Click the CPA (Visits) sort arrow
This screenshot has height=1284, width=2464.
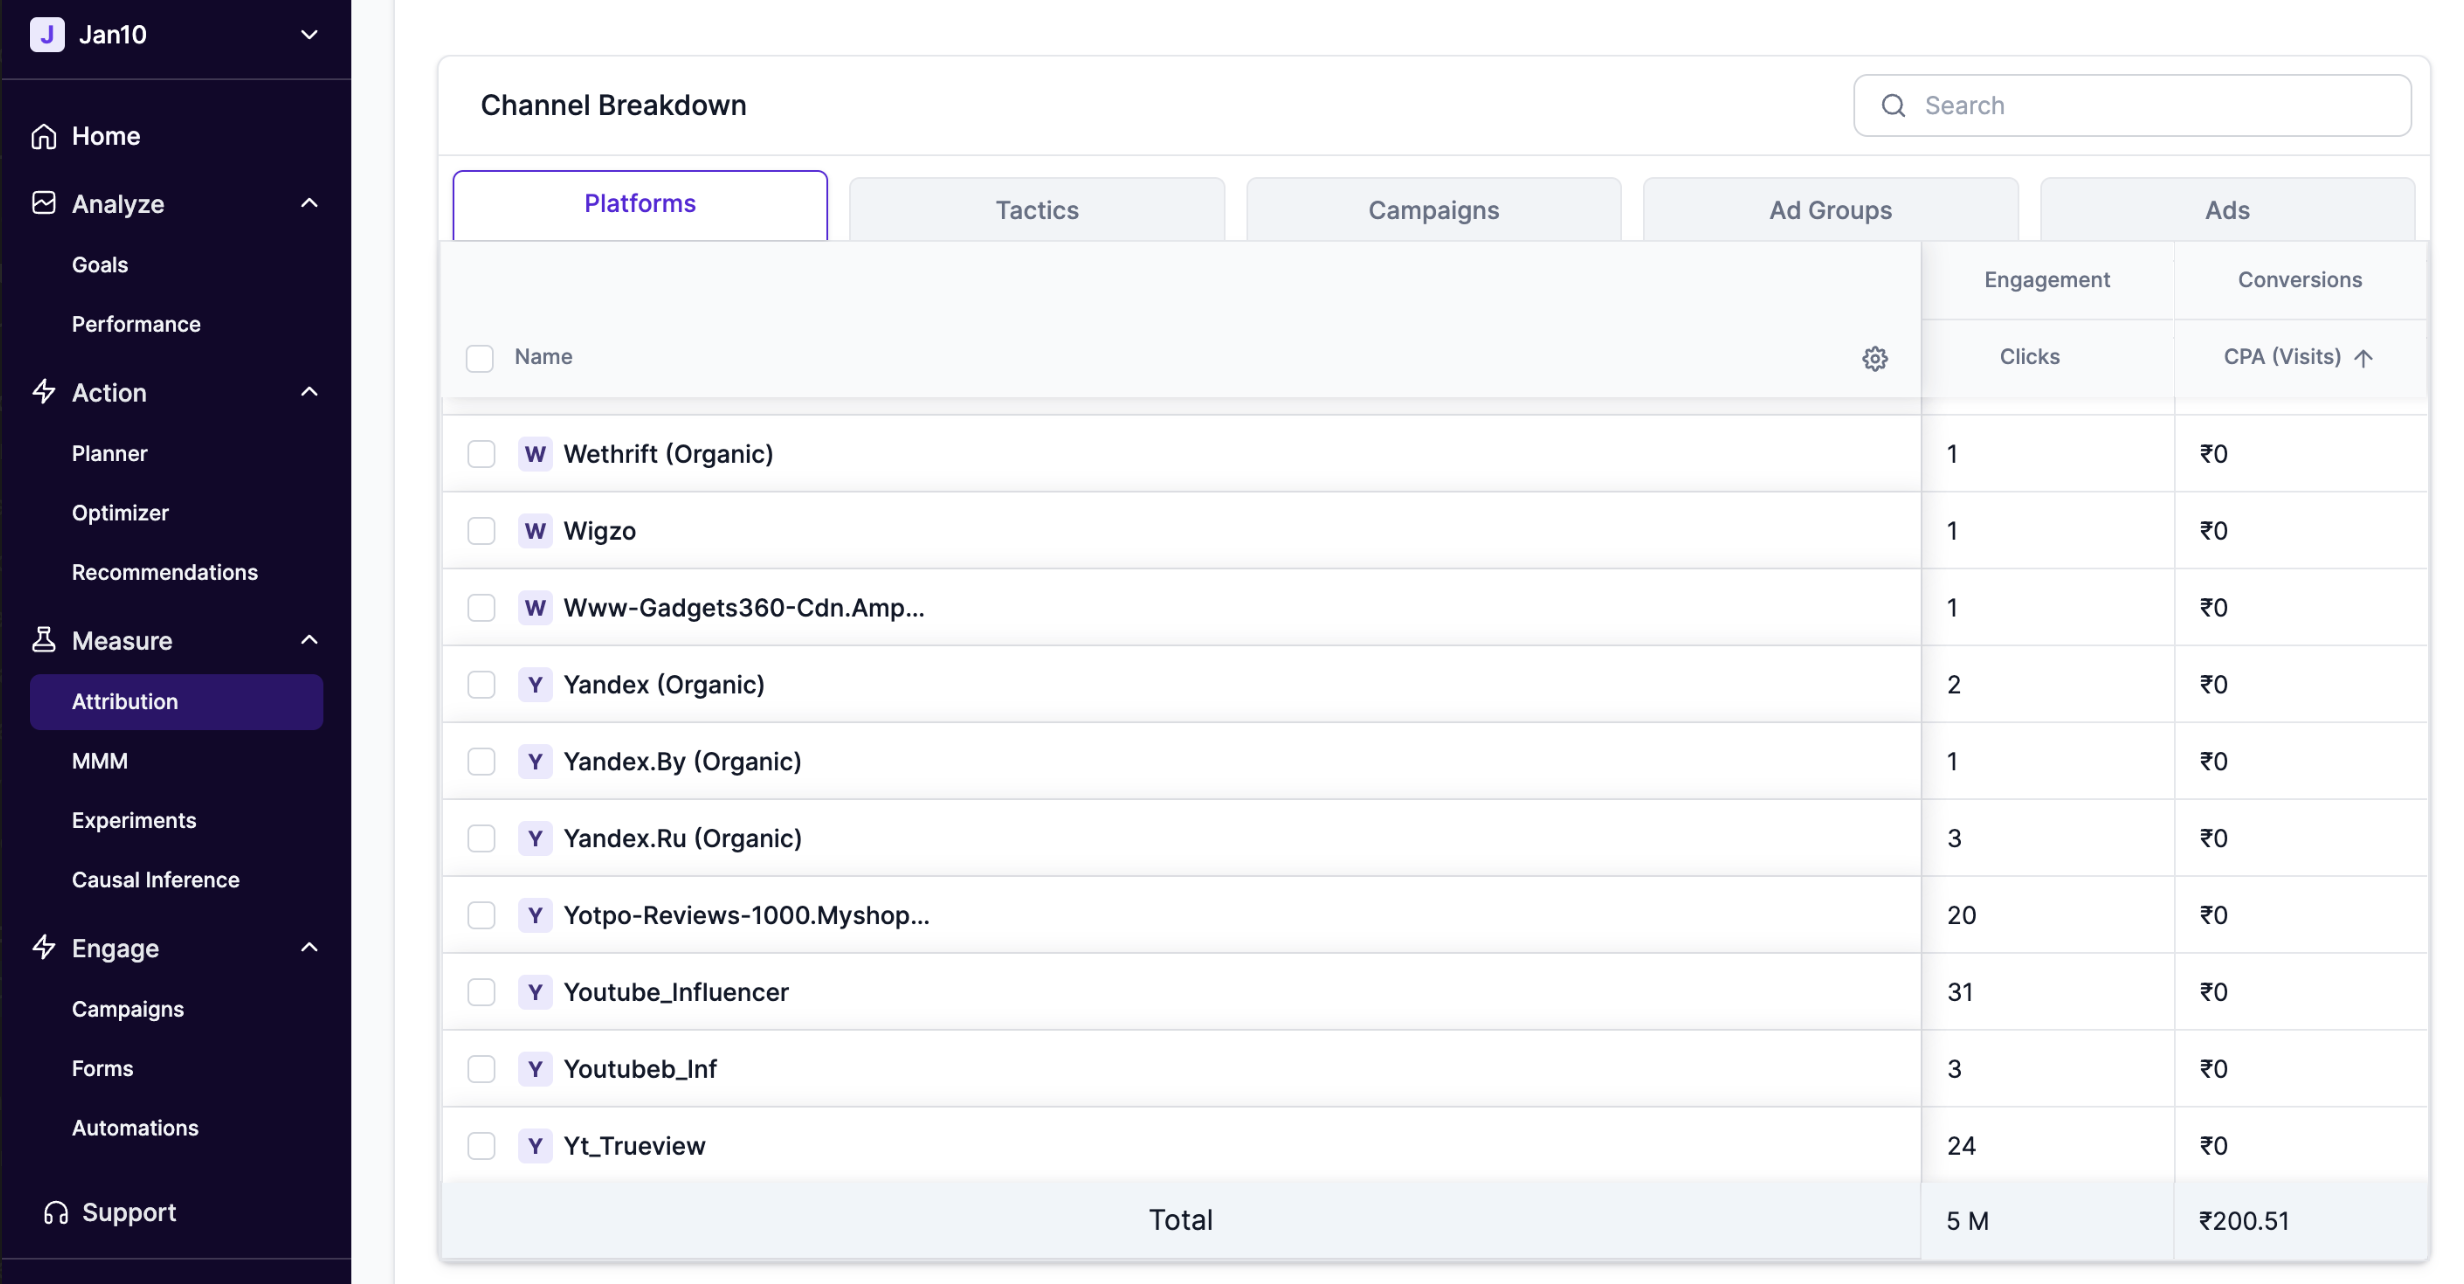(2363, 358)
